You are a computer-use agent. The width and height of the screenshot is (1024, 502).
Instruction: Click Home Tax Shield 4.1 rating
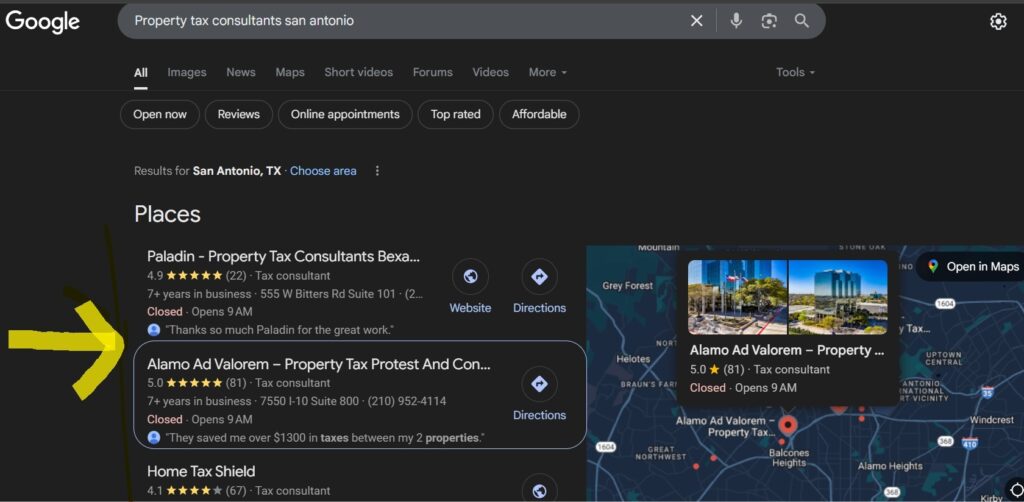[196, 490]
